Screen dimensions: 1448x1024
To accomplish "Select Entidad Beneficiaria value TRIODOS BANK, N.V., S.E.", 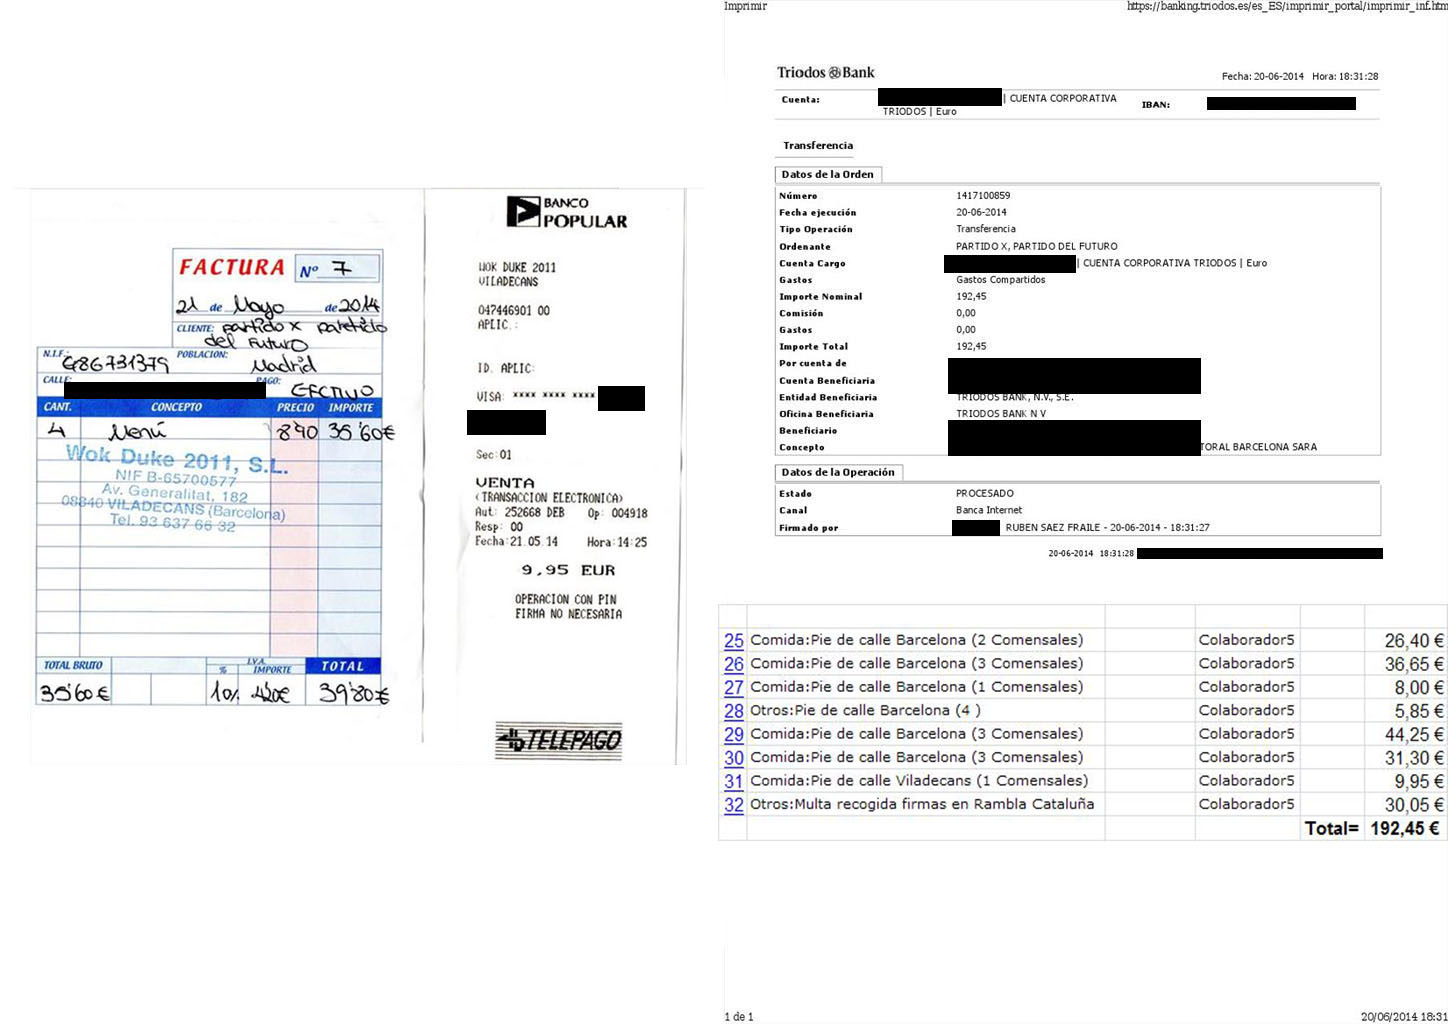I will tap(1015, 397).
